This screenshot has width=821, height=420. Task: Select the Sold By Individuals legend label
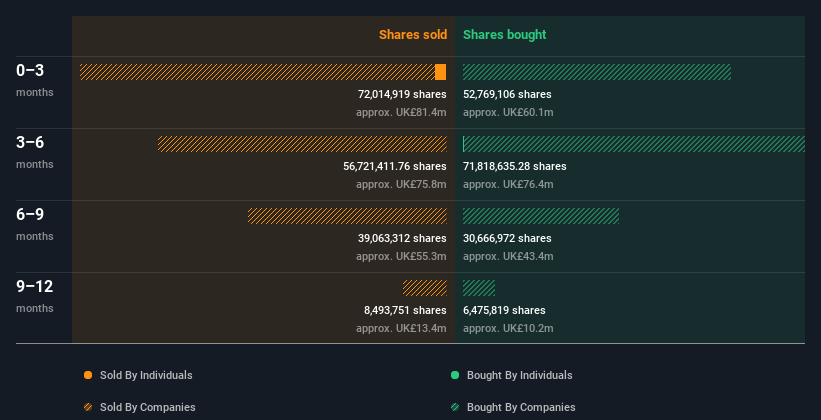(x=146, y=375)
